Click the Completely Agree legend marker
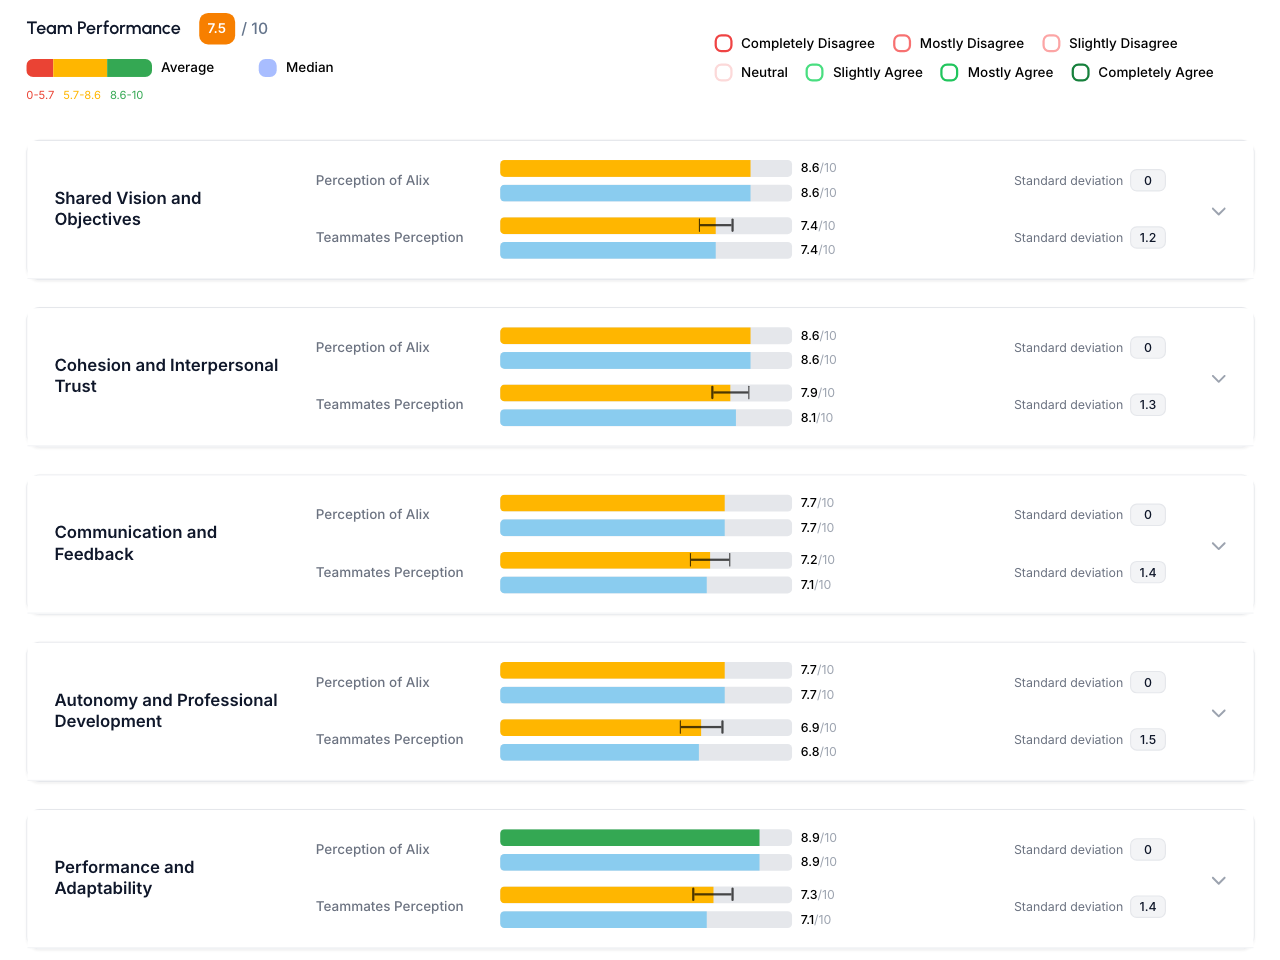Screen dimensions: 1280x960 point(1081,72)
